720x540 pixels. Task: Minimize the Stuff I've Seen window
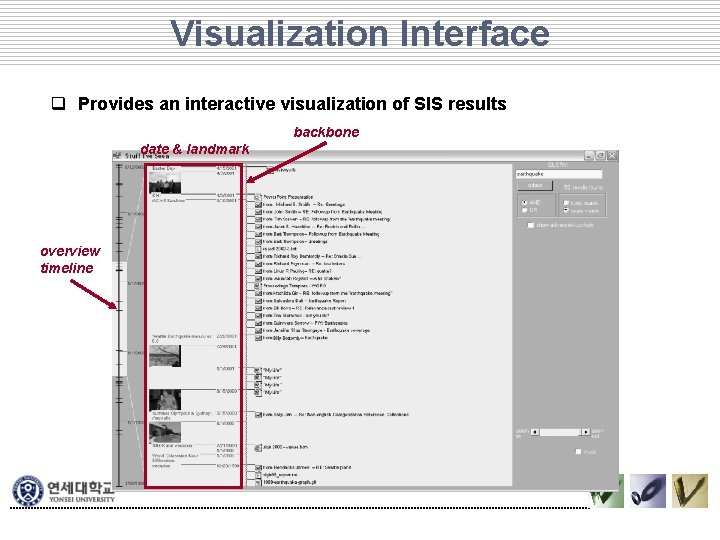[589, 156]
